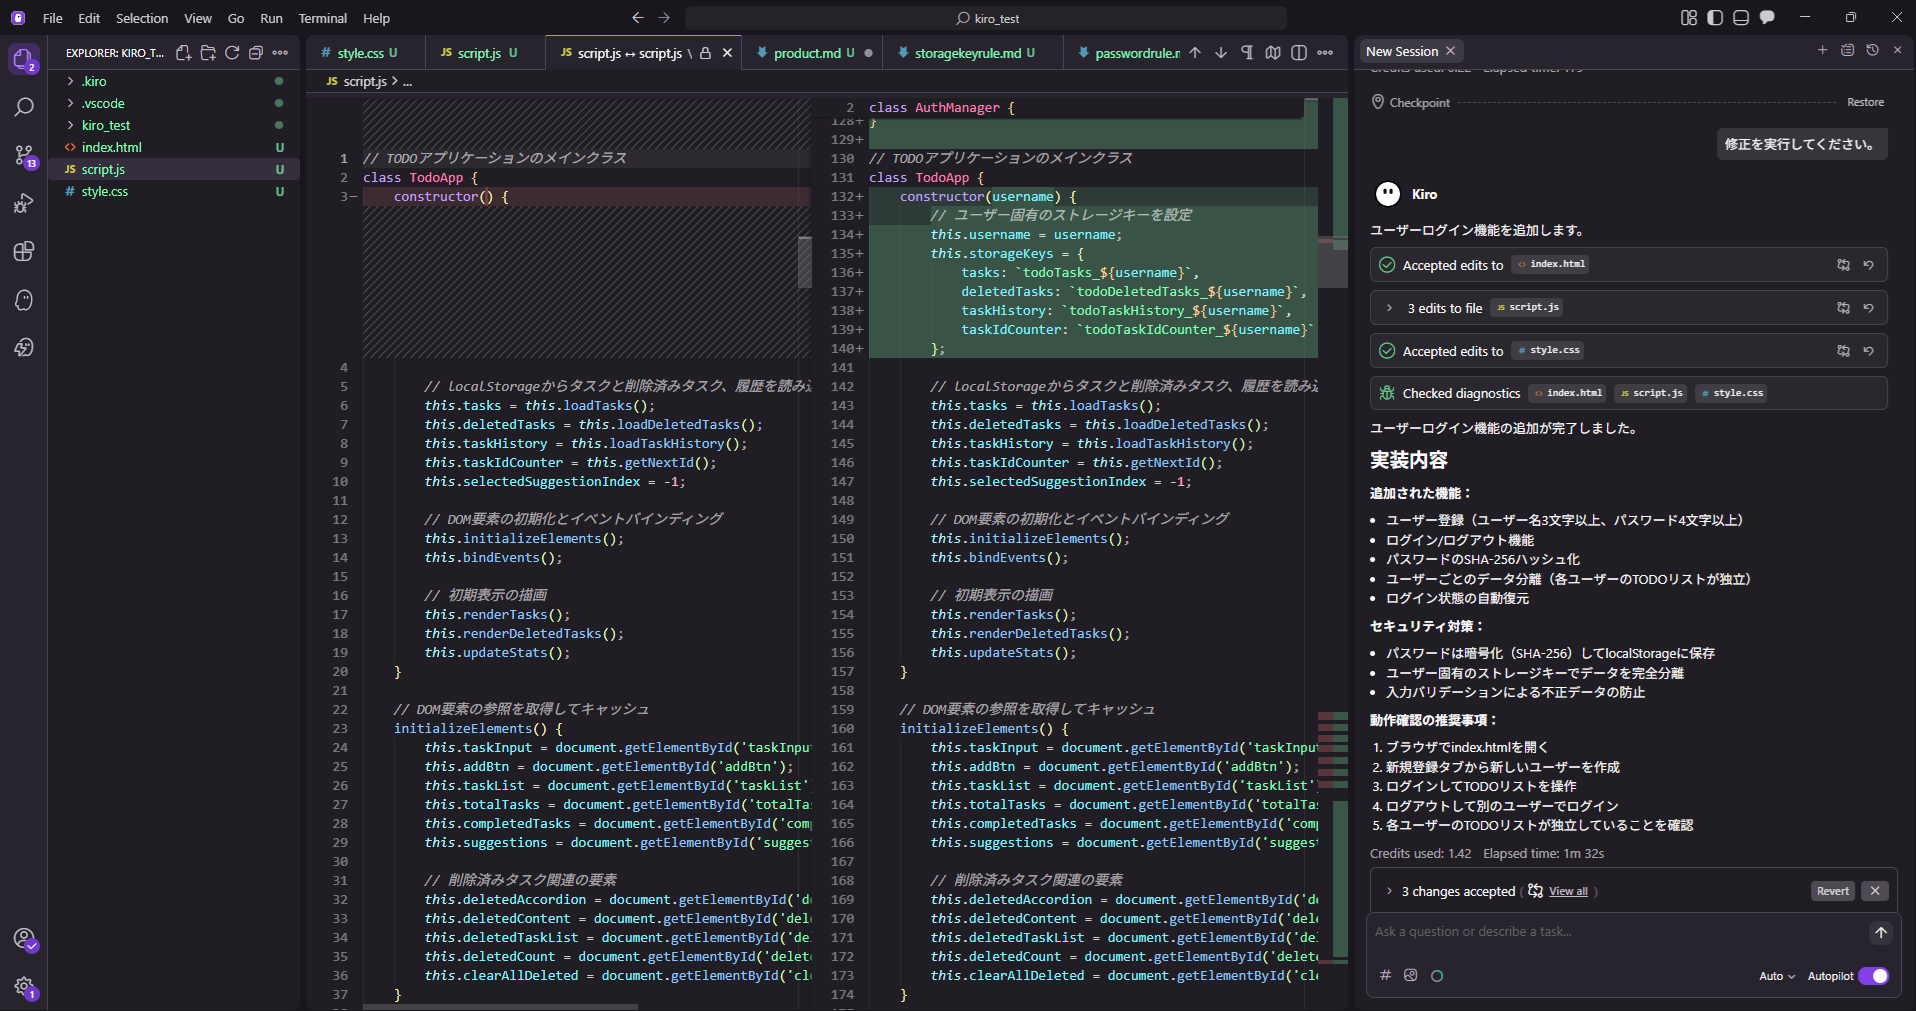Viewport: 1916px width, 1011px height.
Task: Open the Search view in activity bar
Action: tap(24, 107)
